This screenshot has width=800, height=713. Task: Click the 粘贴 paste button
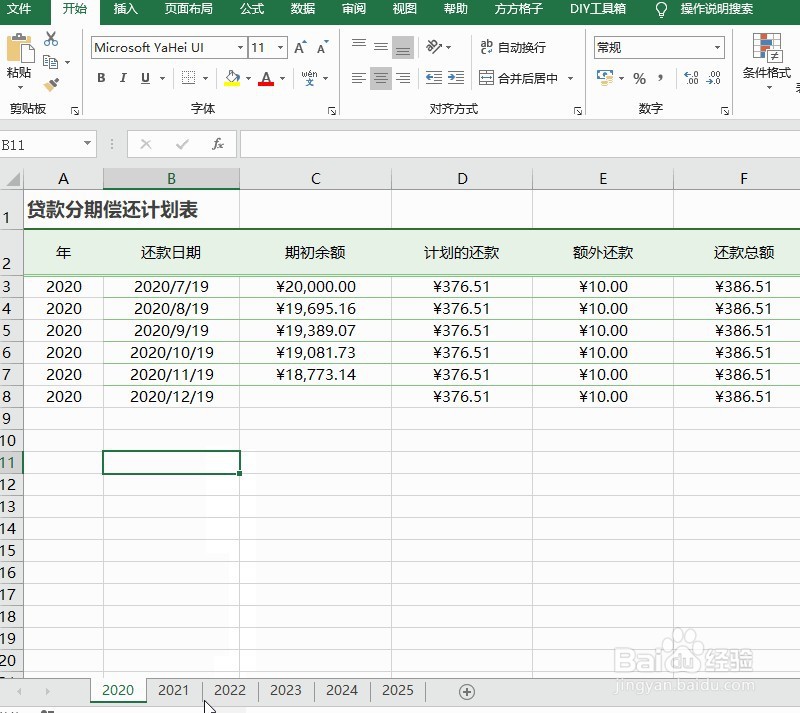[x=18, y=62]
